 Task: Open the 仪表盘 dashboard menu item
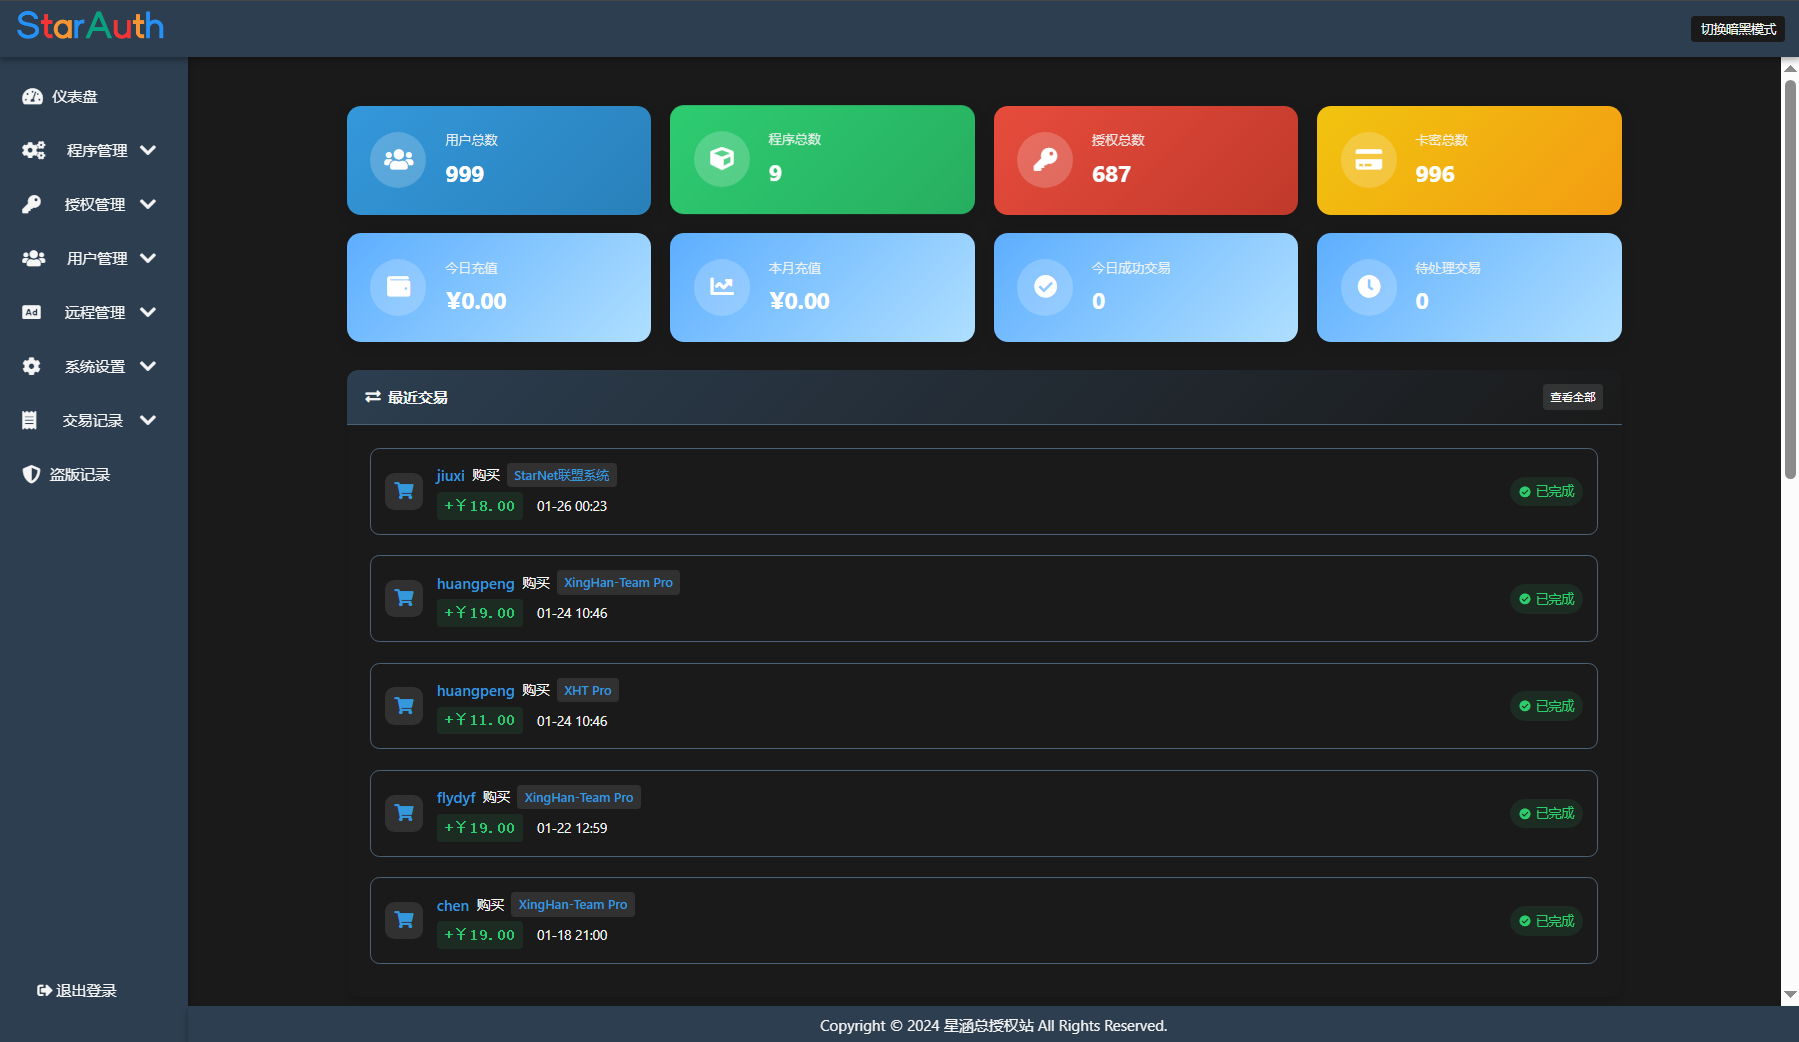pos(74,97)
